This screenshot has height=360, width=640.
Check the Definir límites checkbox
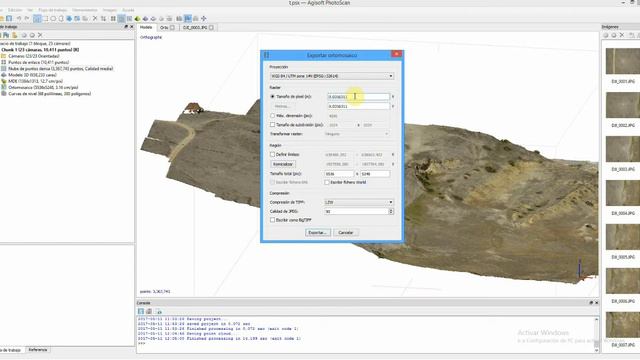(x=272, y=155)
